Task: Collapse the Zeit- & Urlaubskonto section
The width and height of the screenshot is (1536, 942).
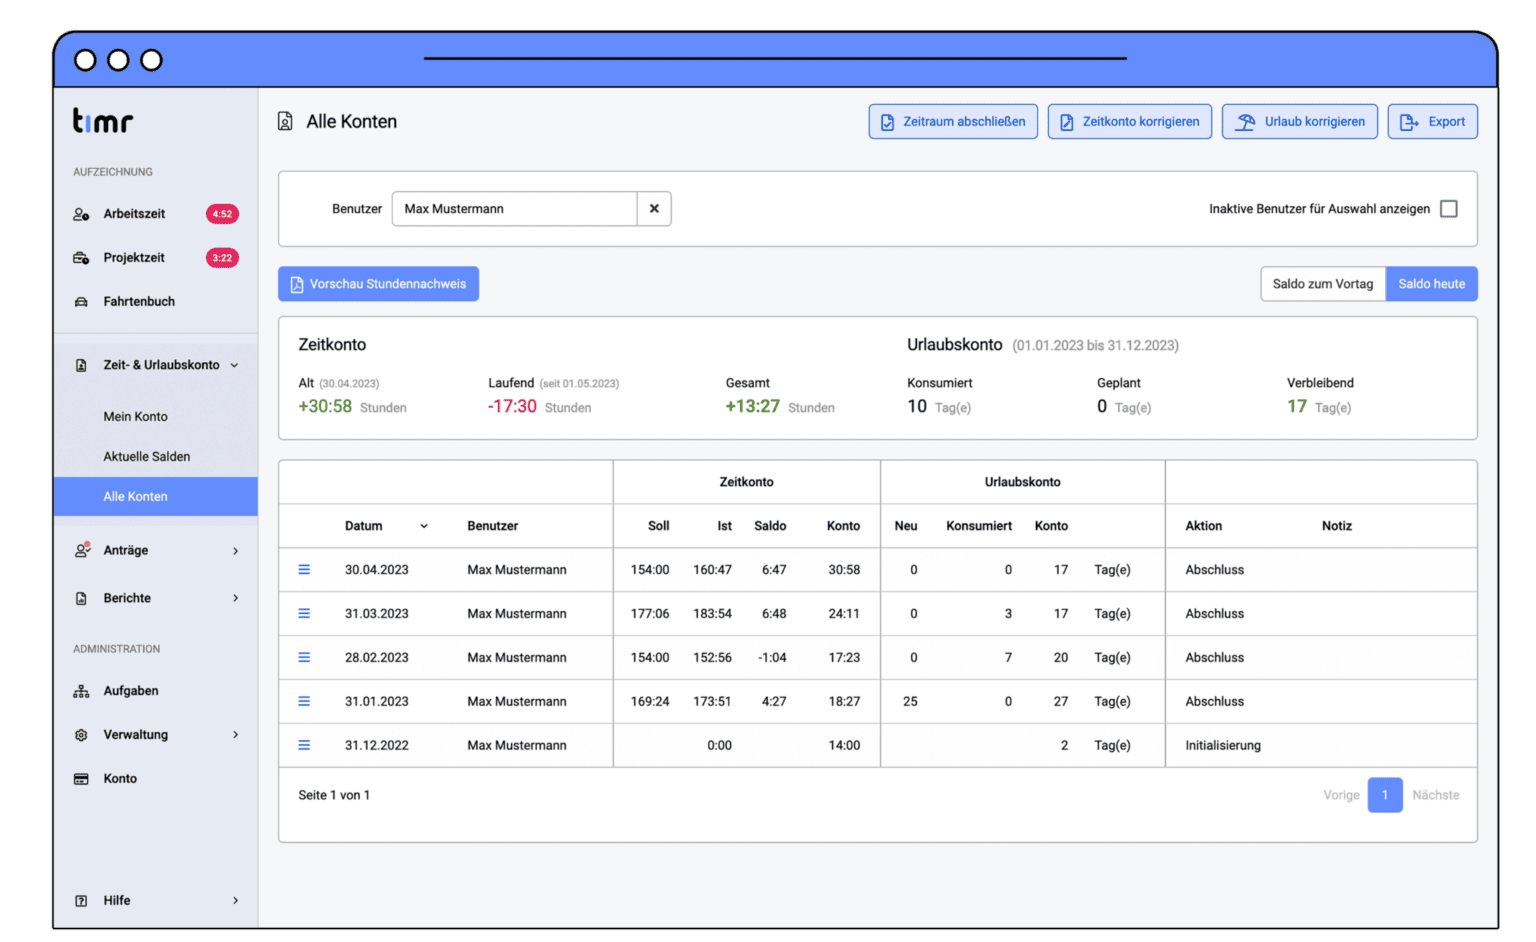Action: pos(235,365)
